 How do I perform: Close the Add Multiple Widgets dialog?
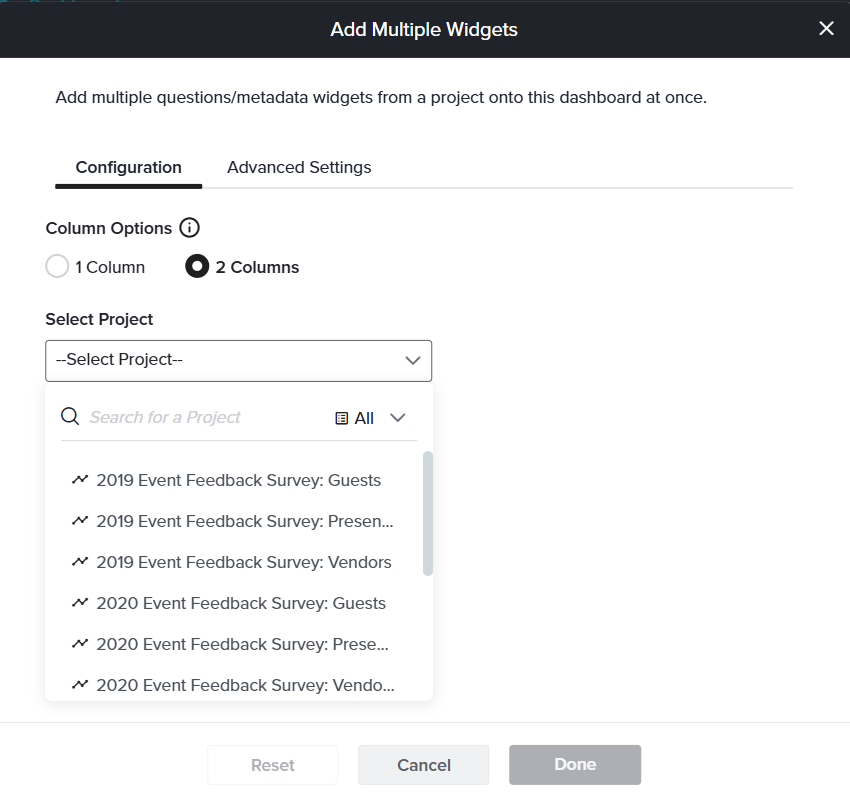tap(826, 29)
